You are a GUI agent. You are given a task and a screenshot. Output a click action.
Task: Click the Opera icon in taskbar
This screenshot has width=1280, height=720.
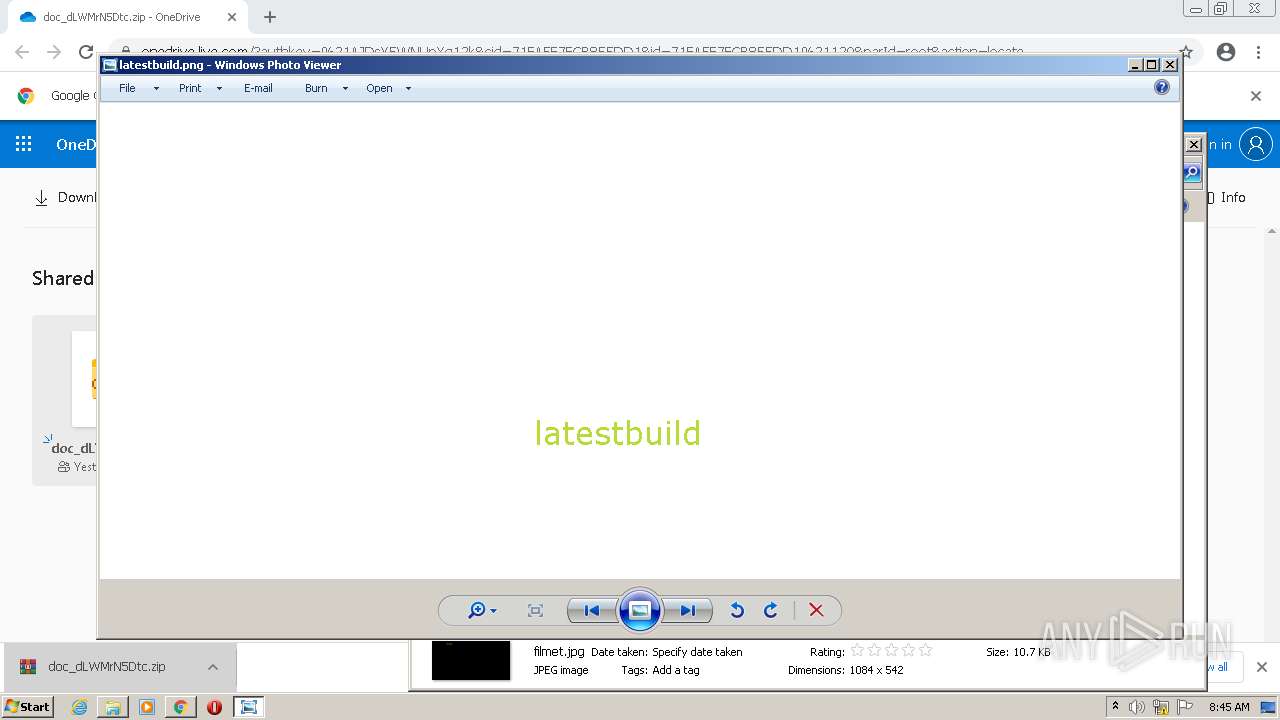(x=214, y=707)
